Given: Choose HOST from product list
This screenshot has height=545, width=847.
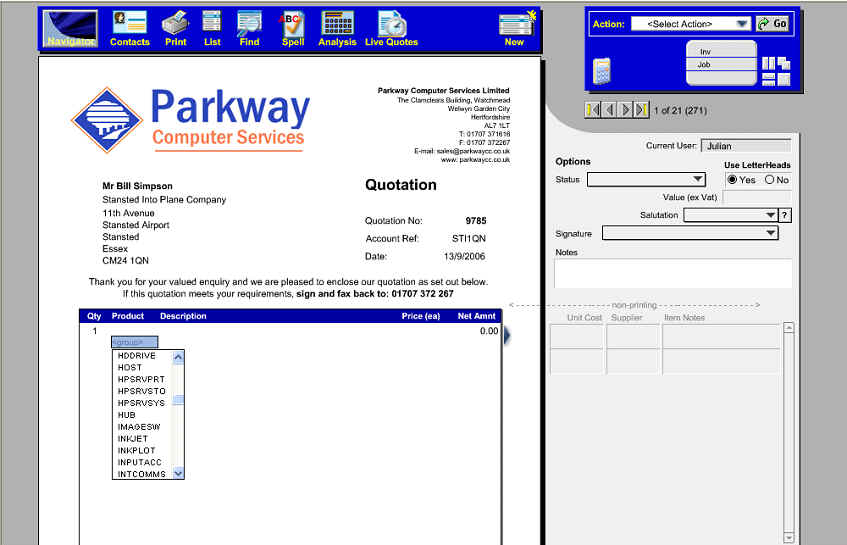Looking at the screenshot, I should click(x=130, y=368).
